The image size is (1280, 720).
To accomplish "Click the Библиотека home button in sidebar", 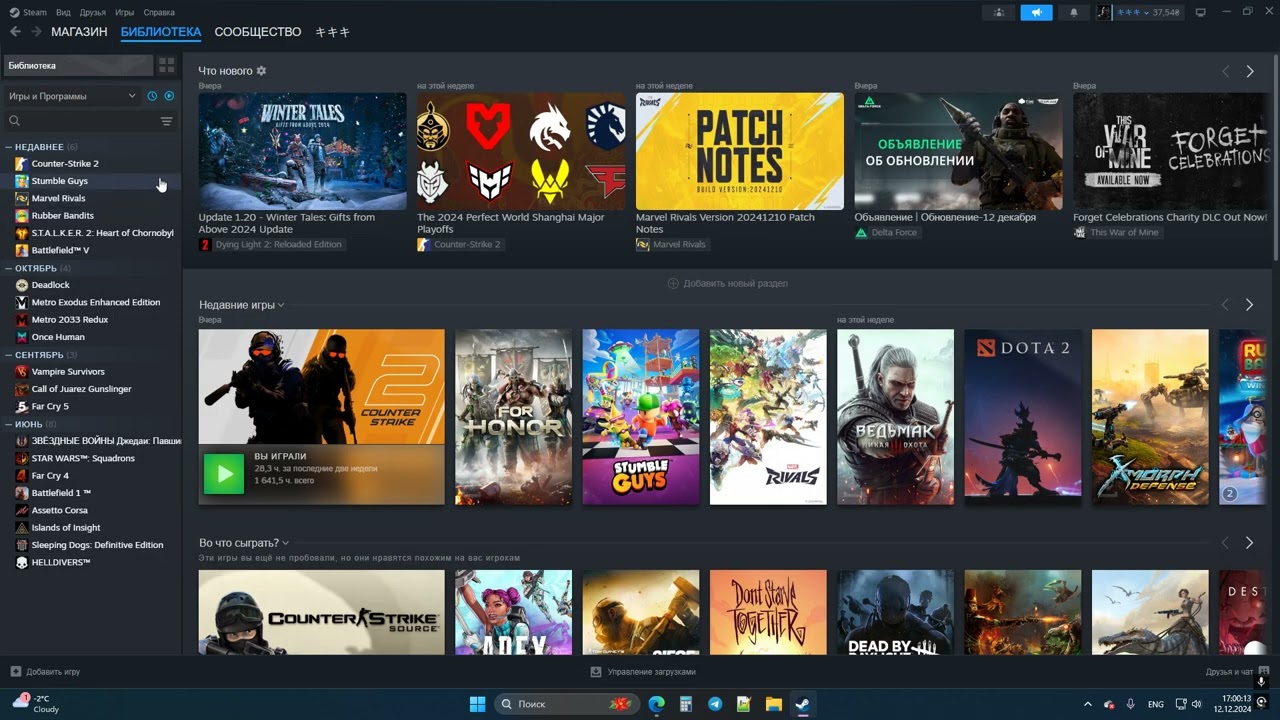I will click(x=78, y=65).
